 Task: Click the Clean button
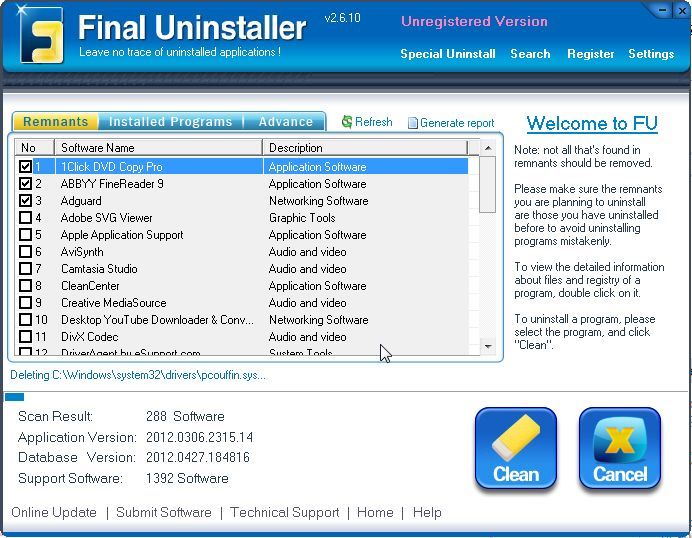tap(515, 448)
